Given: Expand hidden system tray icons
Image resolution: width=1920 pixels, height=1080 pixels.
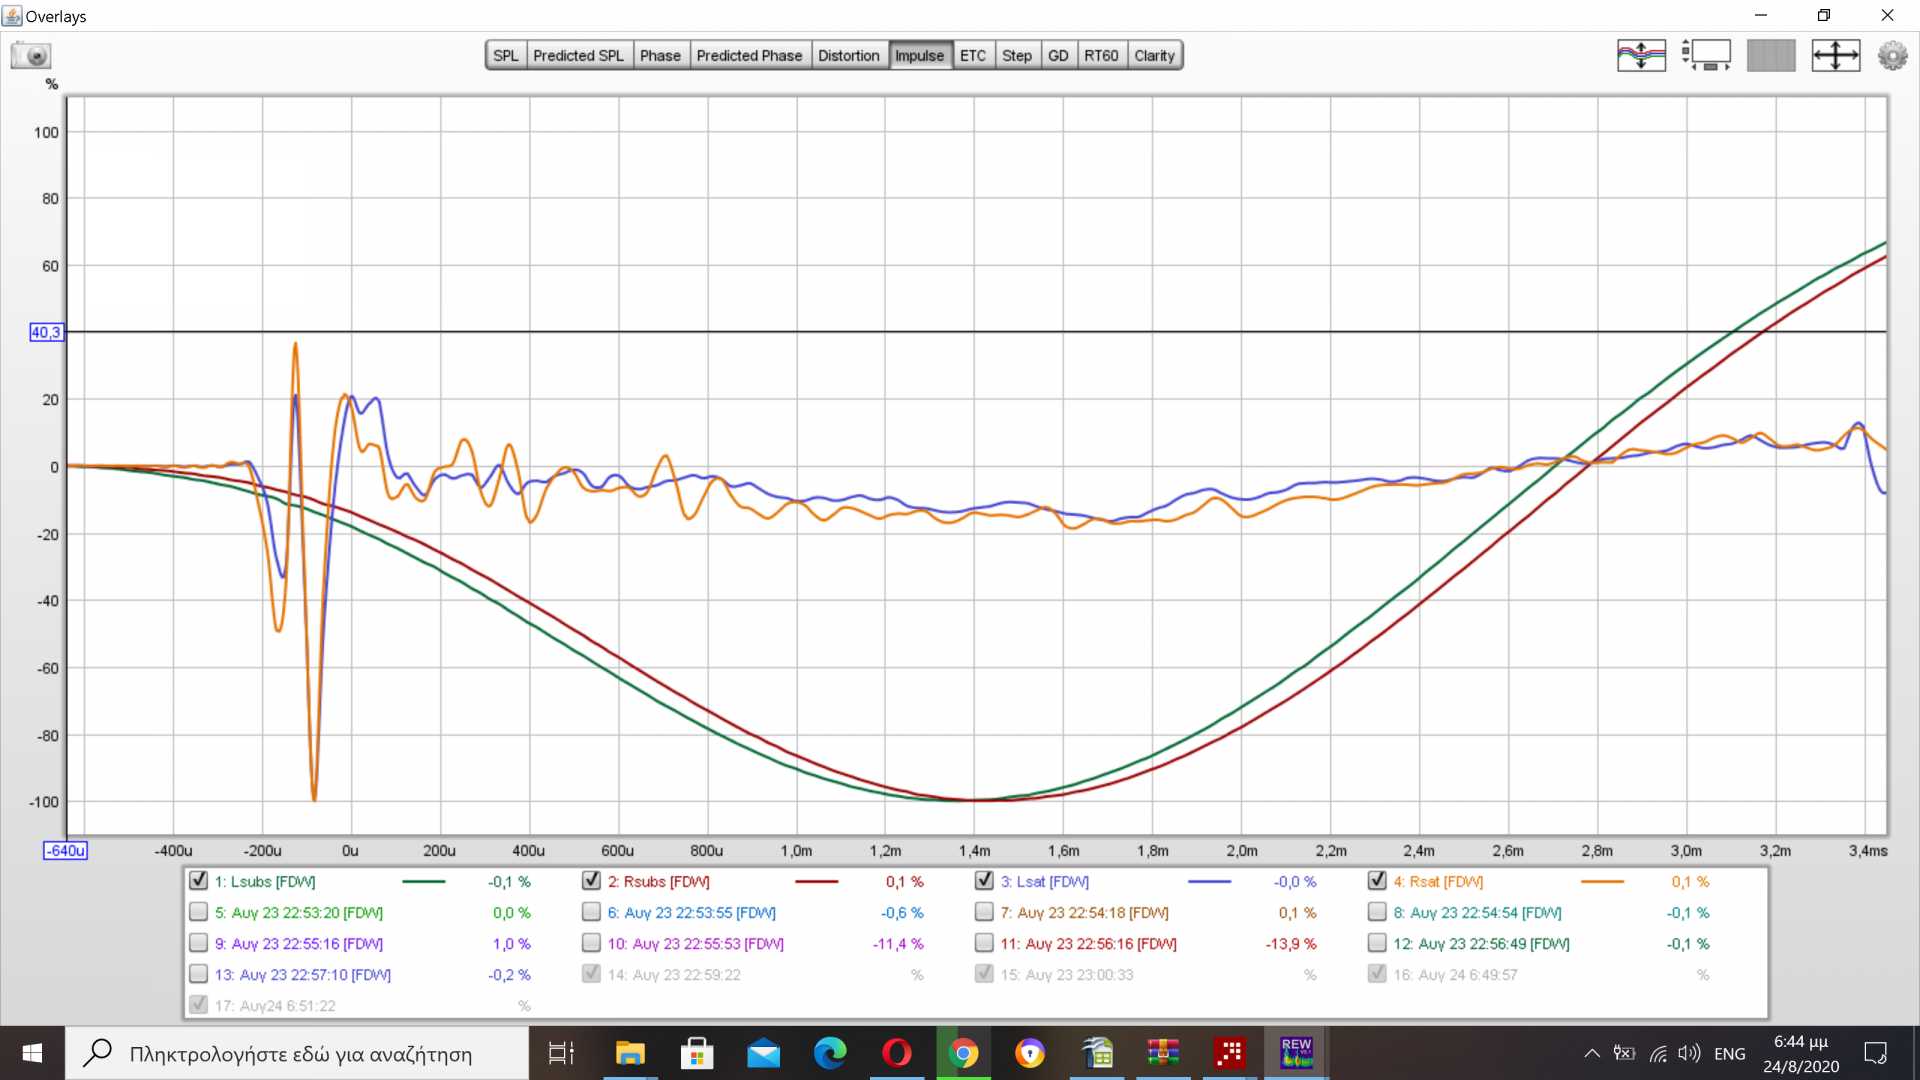Looking at the screenshot, I should pos(1591,1053).
